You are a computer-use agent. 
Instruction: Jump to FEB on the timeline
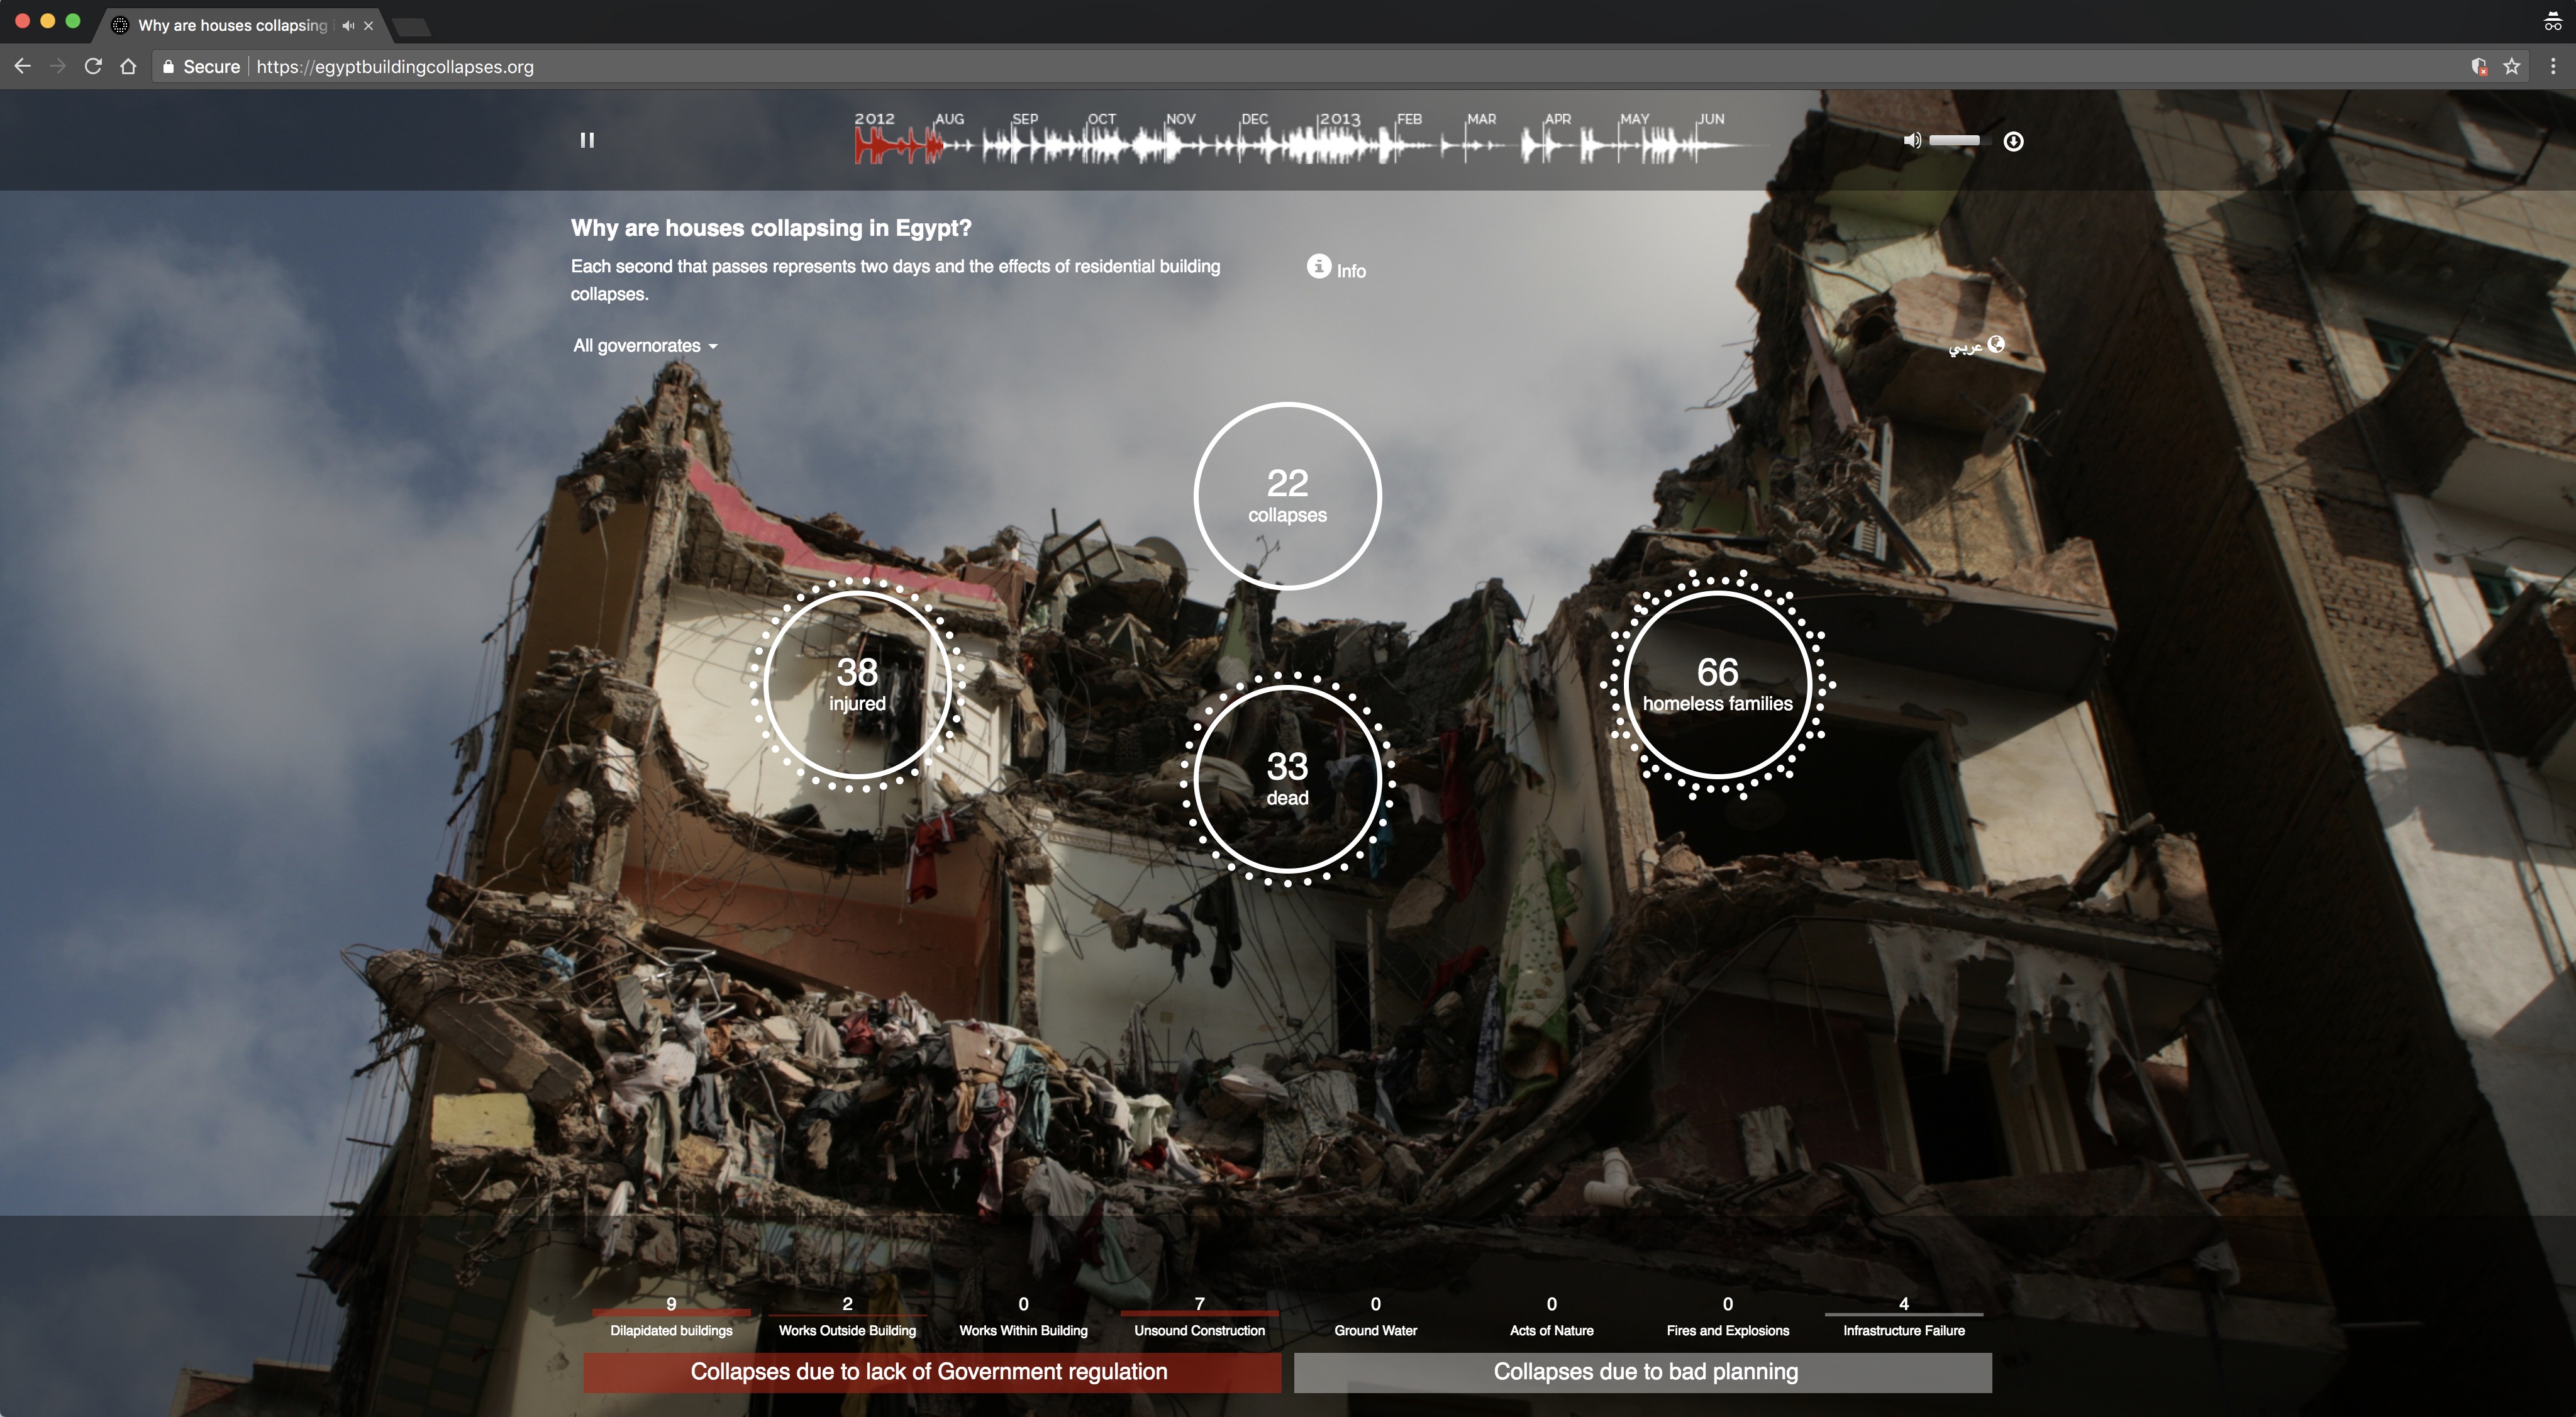(1409, 119)
